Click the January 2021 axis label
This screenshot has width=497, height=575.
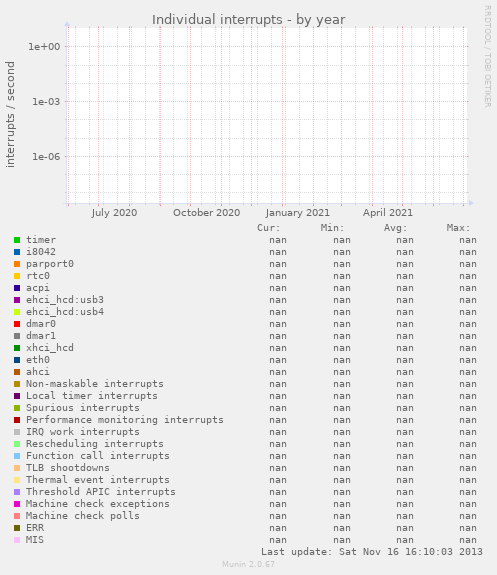pos(297,213)
